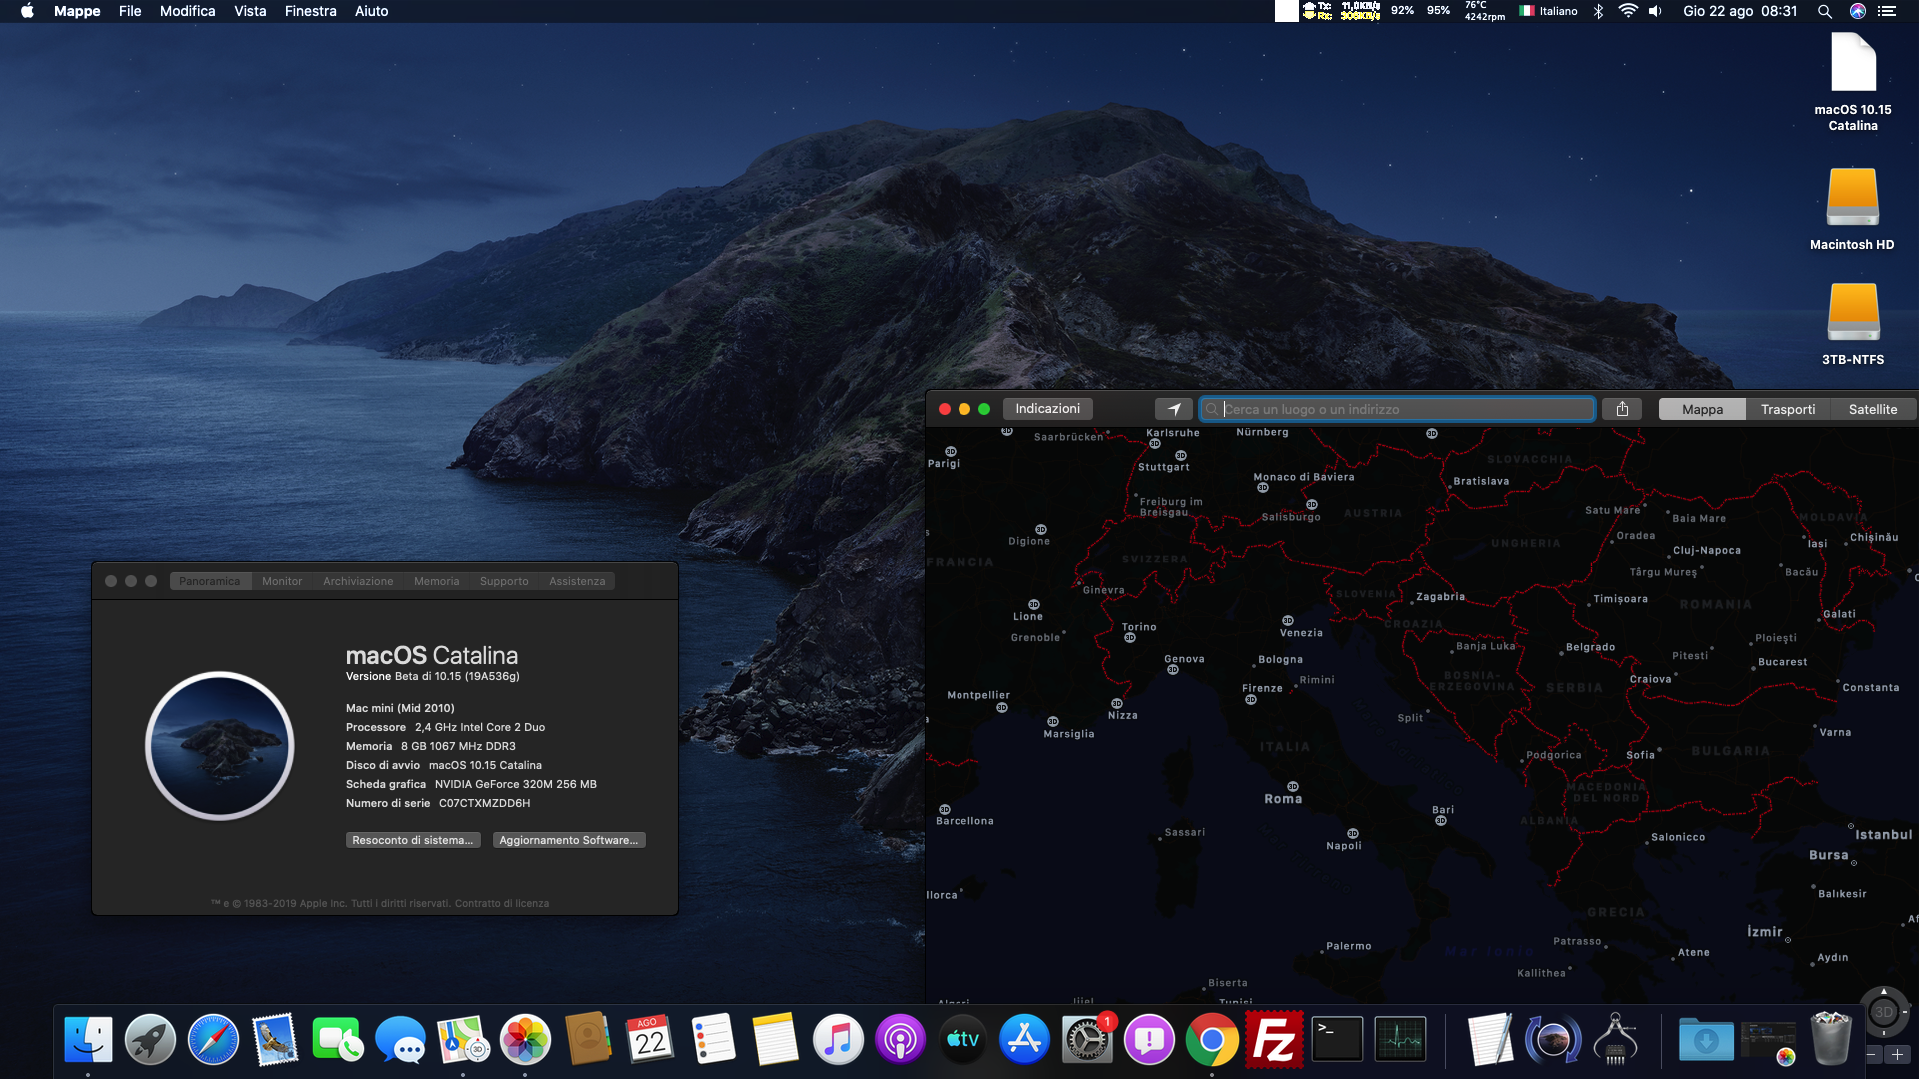
Task: Activate Siri from menu bar
Action: pyautogui.click(x=1857, y=11)
